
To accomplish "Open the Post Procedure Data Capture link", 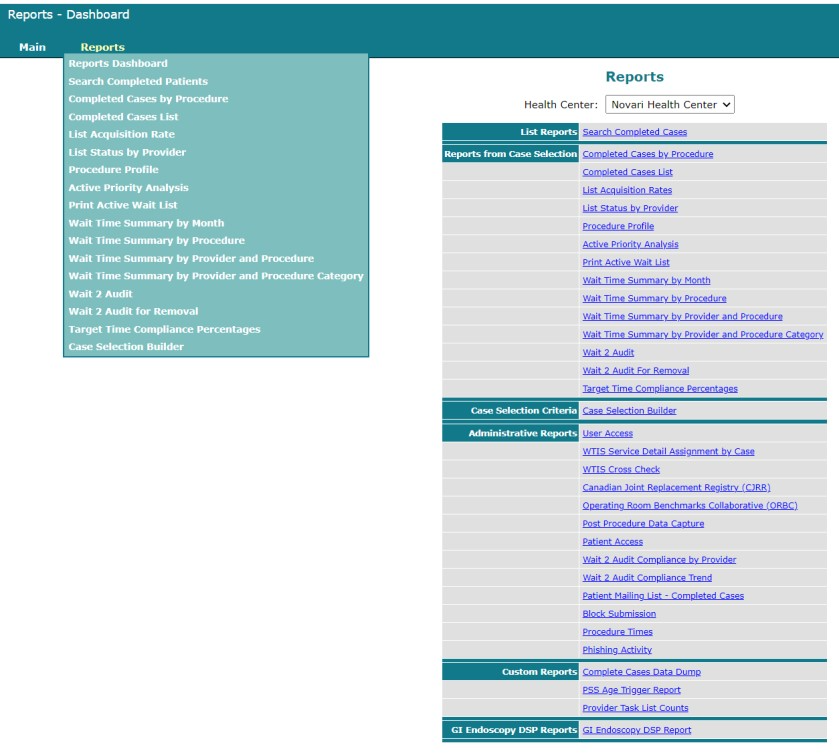I will (643, 524).
